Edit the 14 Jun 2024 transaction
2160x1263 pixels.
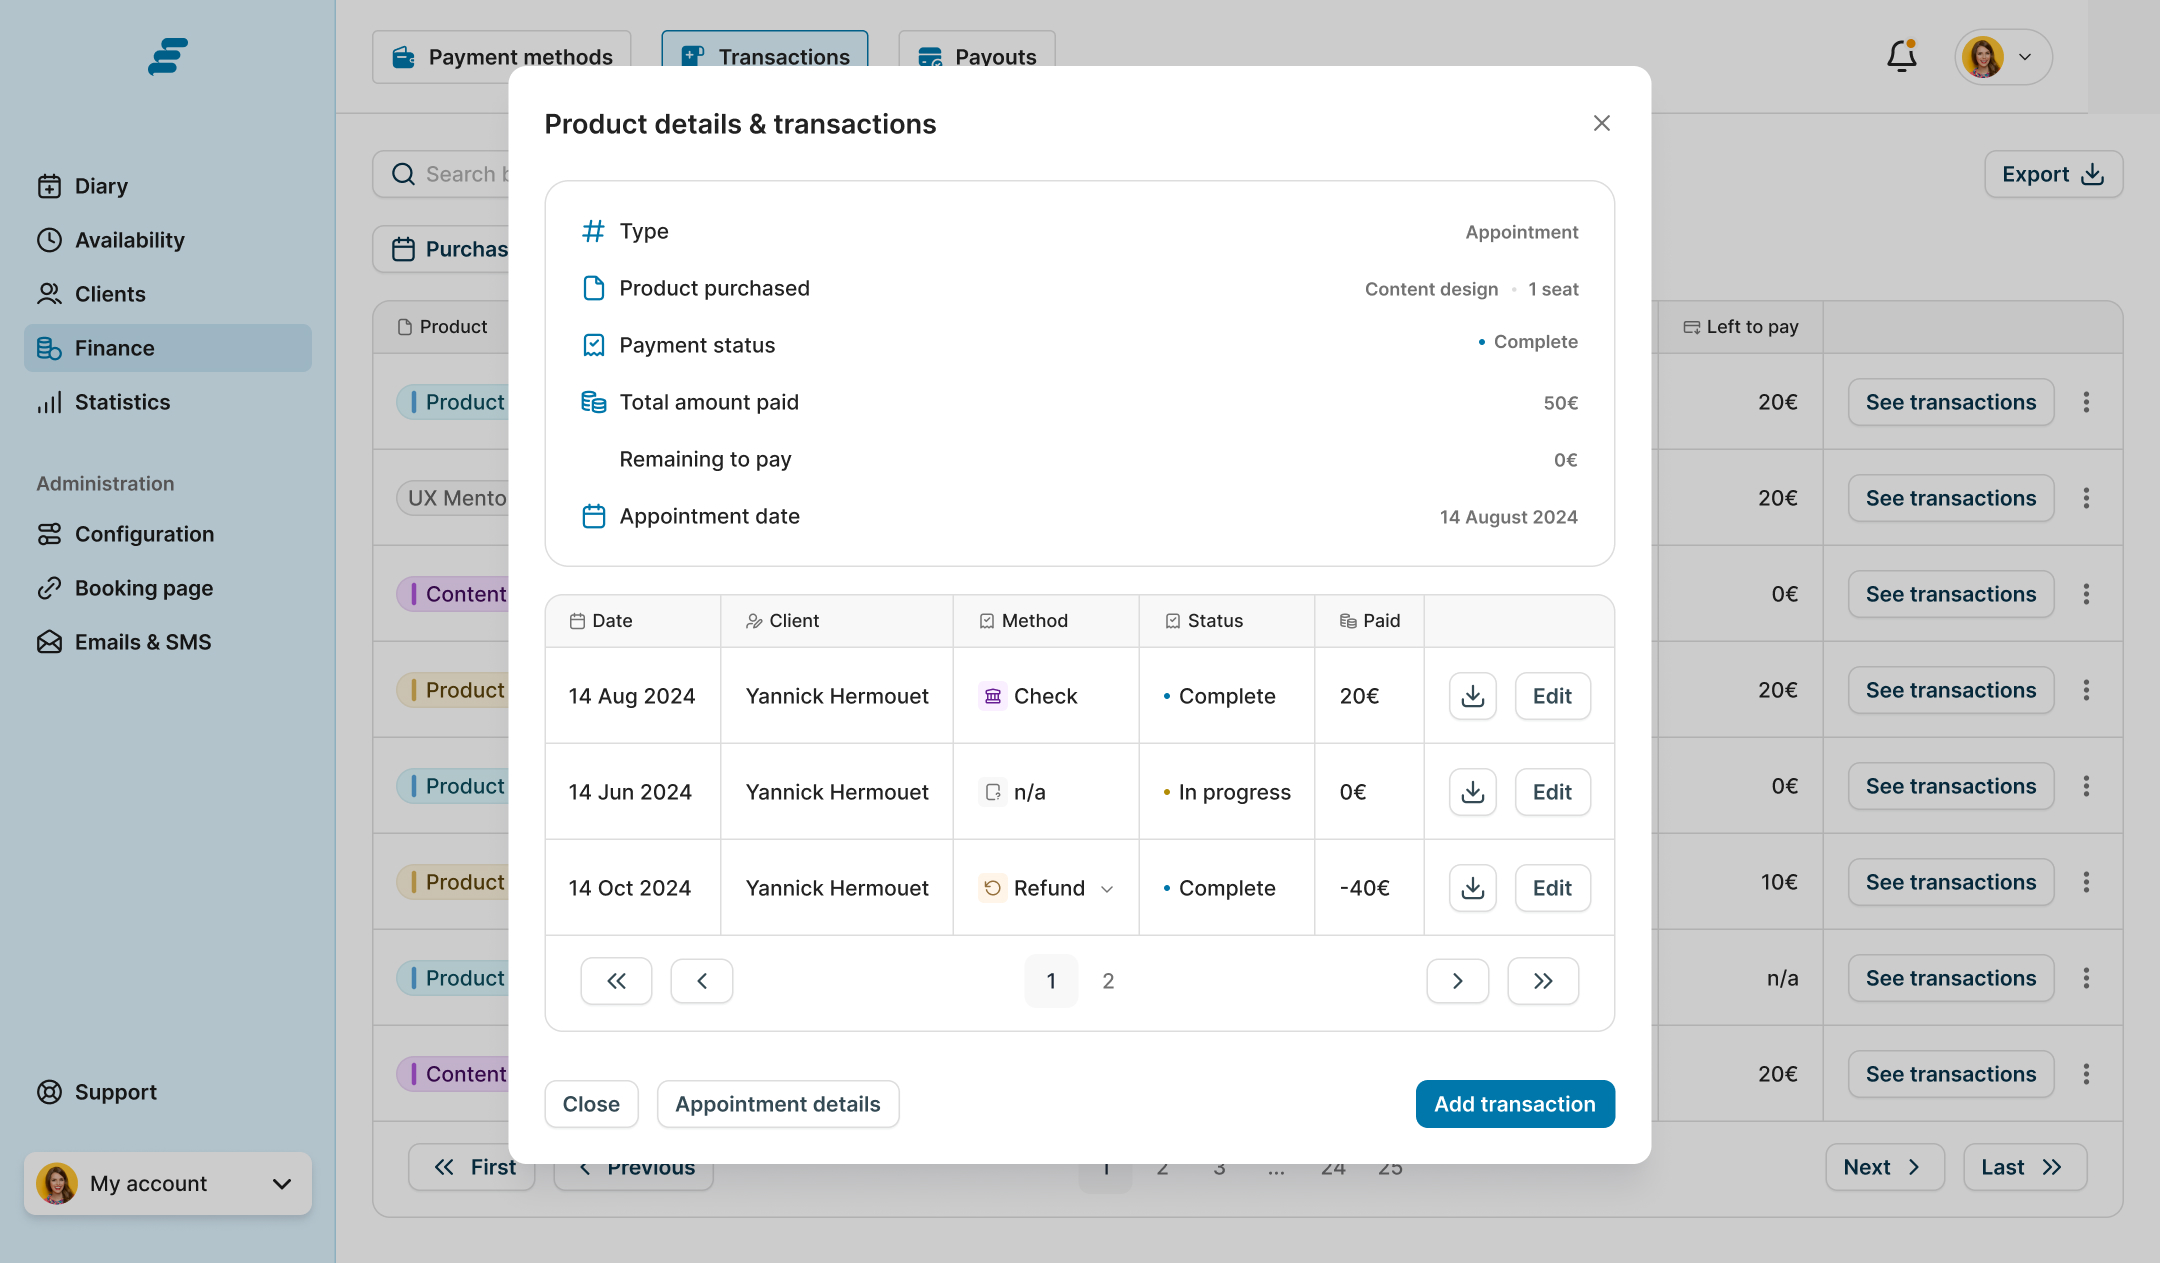[1552, 792]
